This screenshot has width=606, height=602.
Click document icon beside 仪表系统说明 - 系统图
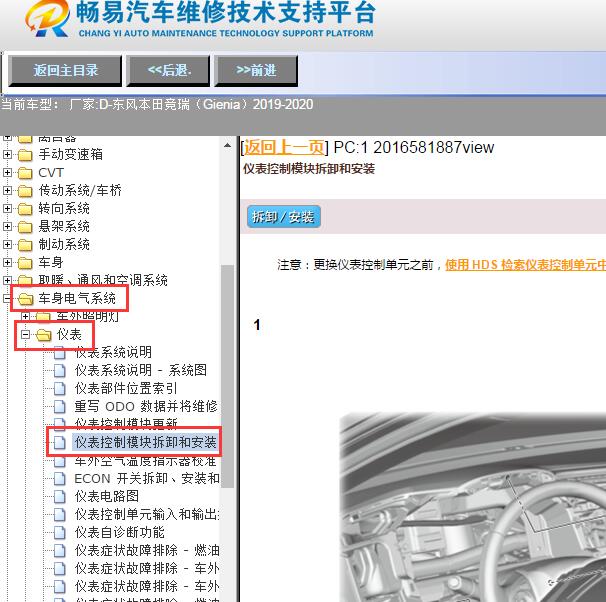pyautogui.click(x=59, y=371)
